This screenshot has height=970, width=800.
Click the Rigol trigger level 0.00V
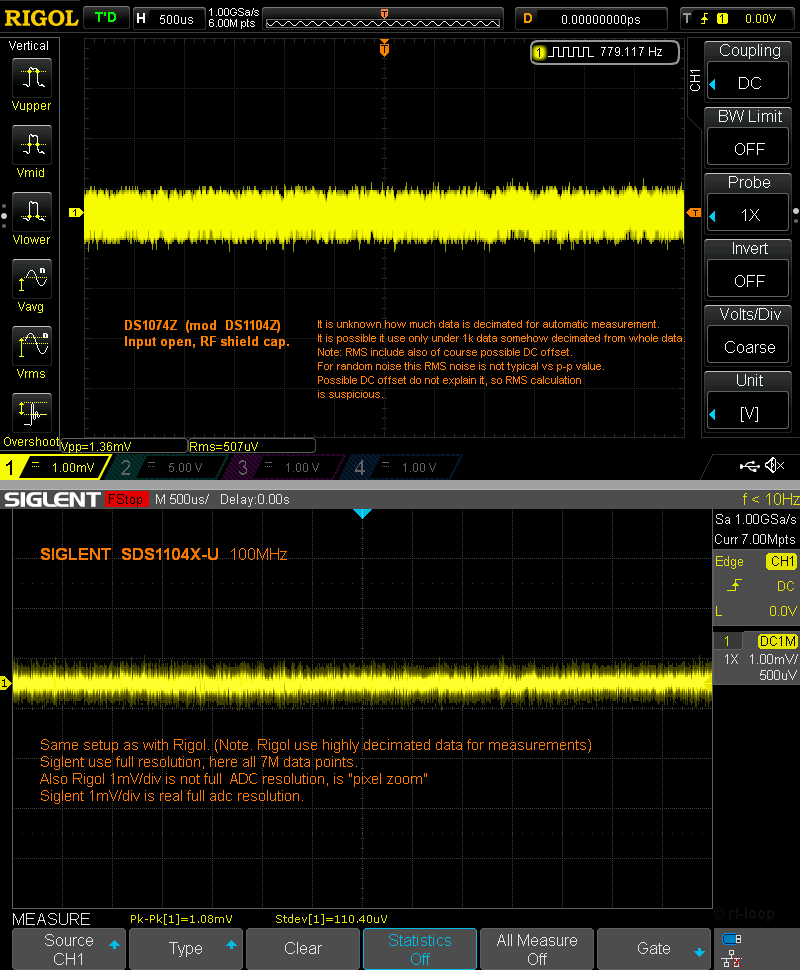(760, 19)
